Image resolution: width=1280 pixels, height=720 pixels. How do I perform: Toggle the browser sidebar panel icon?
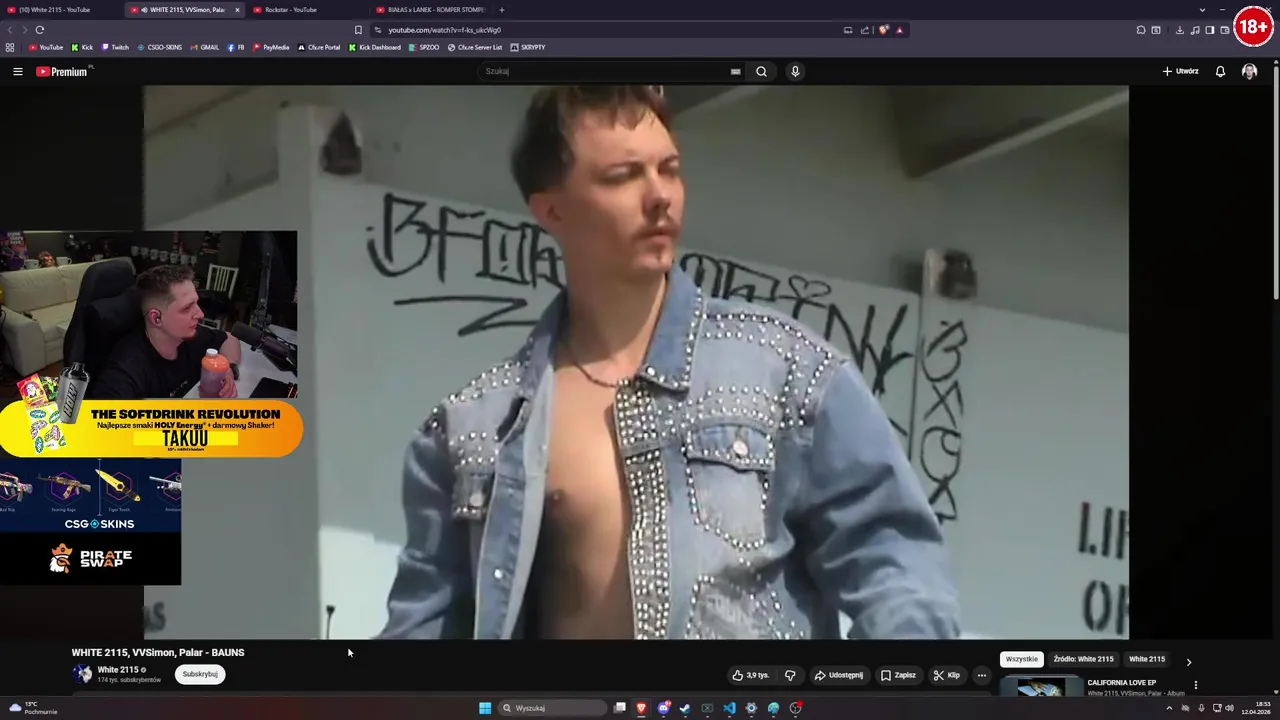pyautogui.click(x=1209, y=30)
